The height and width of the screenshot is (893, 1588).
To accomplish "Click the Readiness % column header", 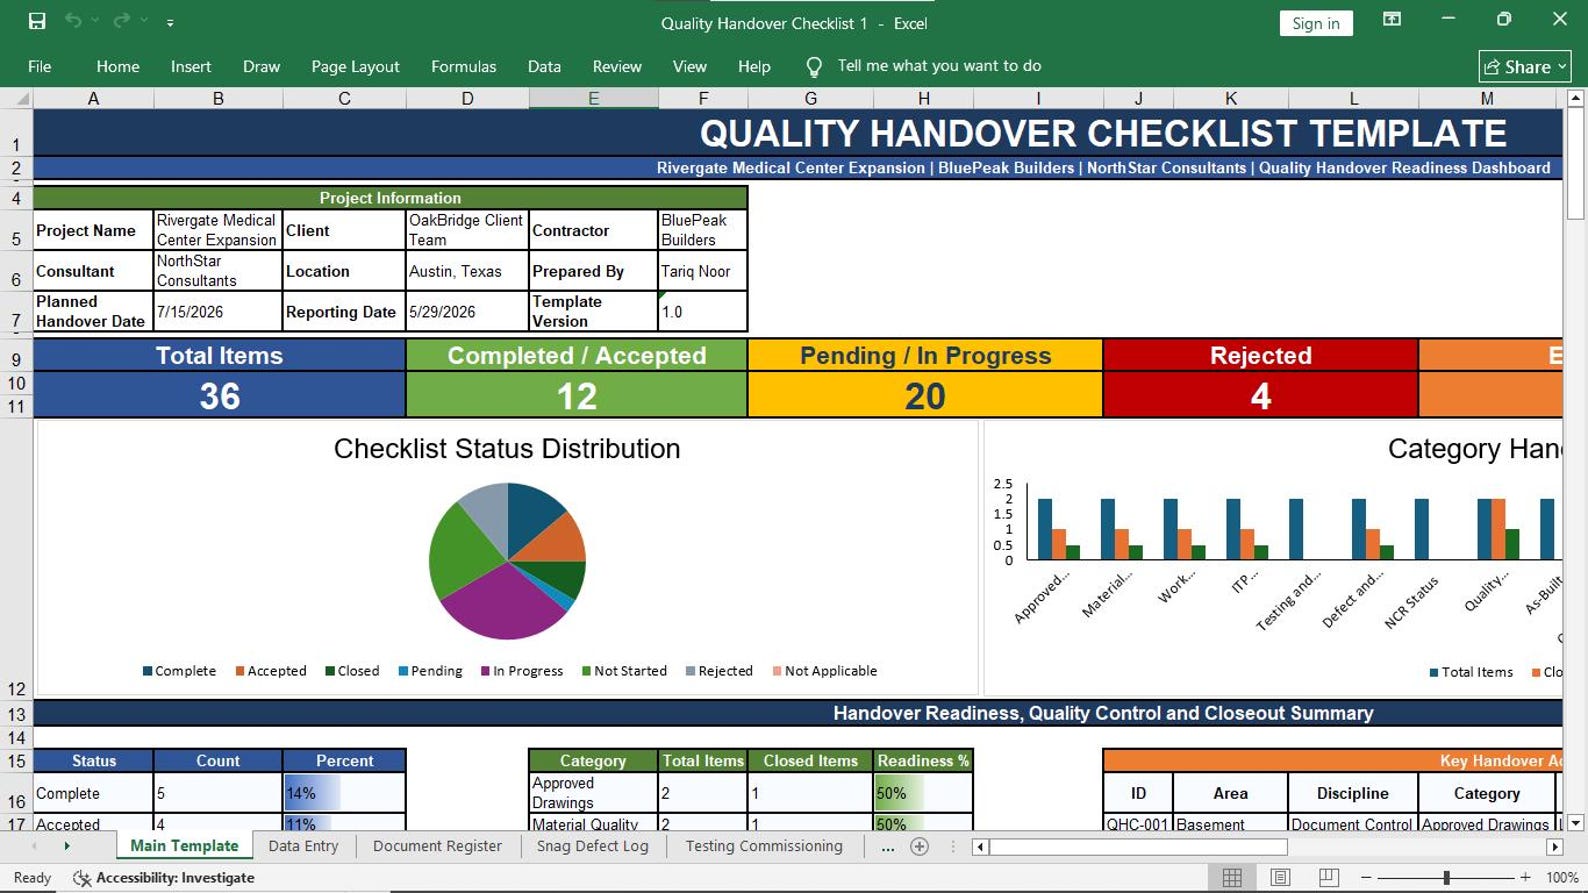I will pos(922,761).
